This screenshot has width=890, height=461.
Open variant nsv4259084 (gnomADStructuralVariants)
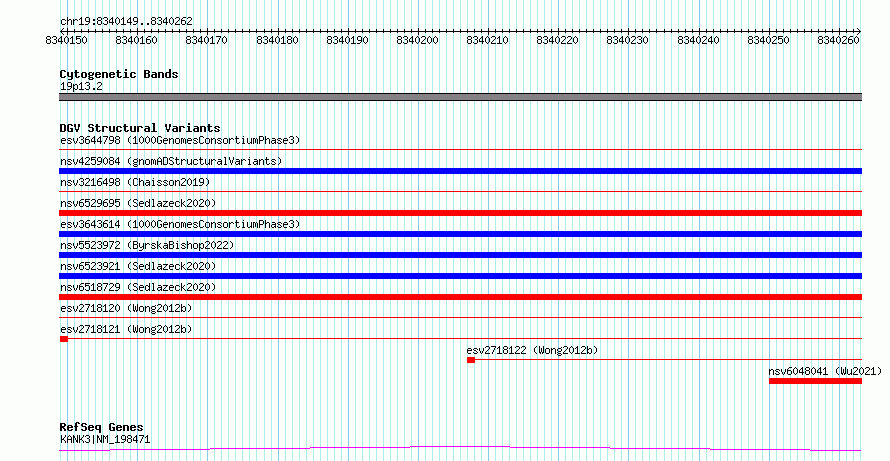[171, 161]
